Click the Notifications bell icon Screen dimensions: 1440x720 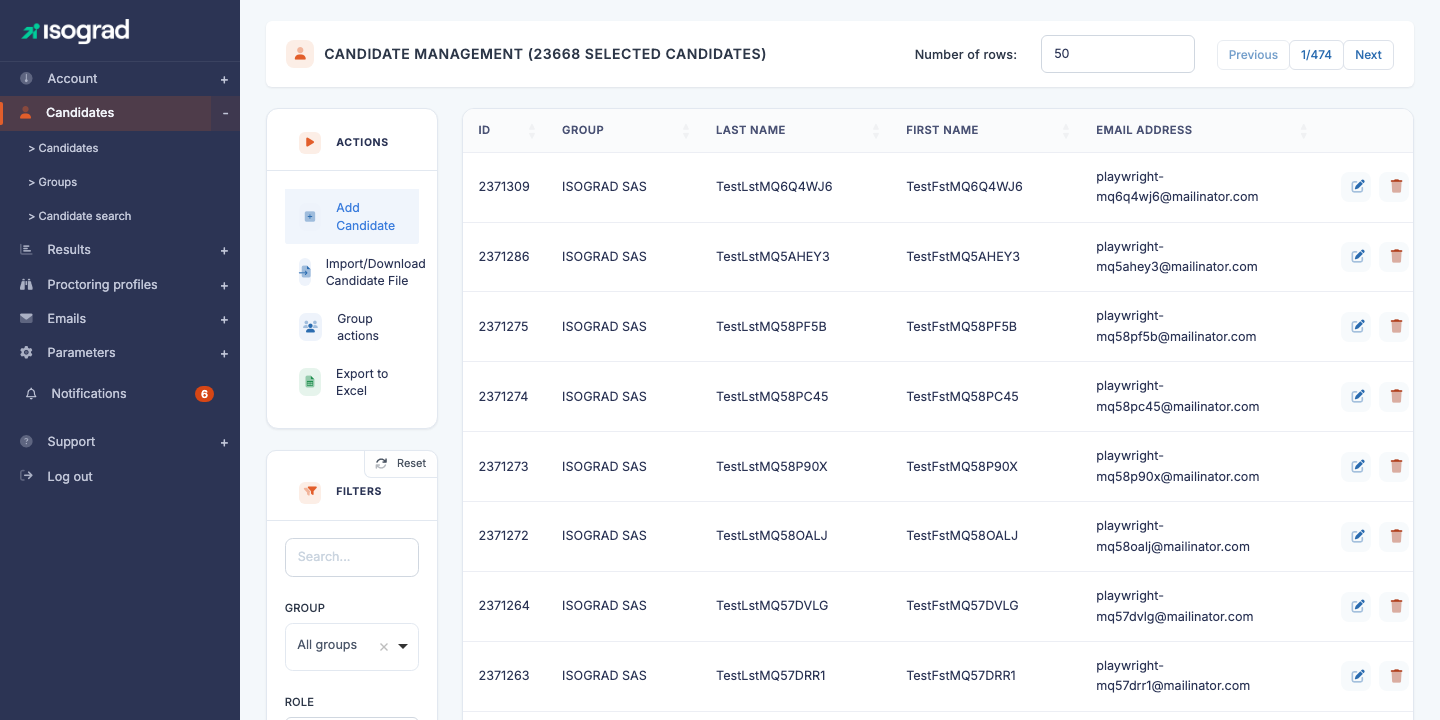(x=31, y=394)
